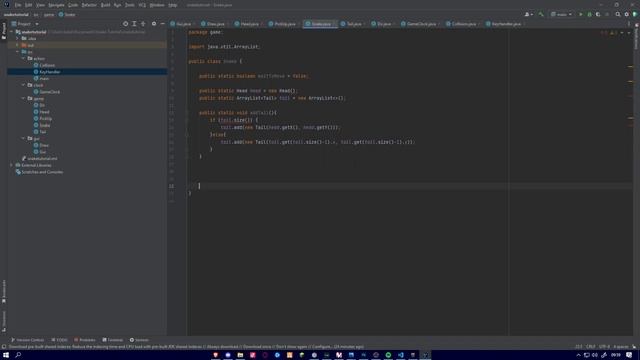
Task: Select GameClock class in project tree
Action: [47, 92]
